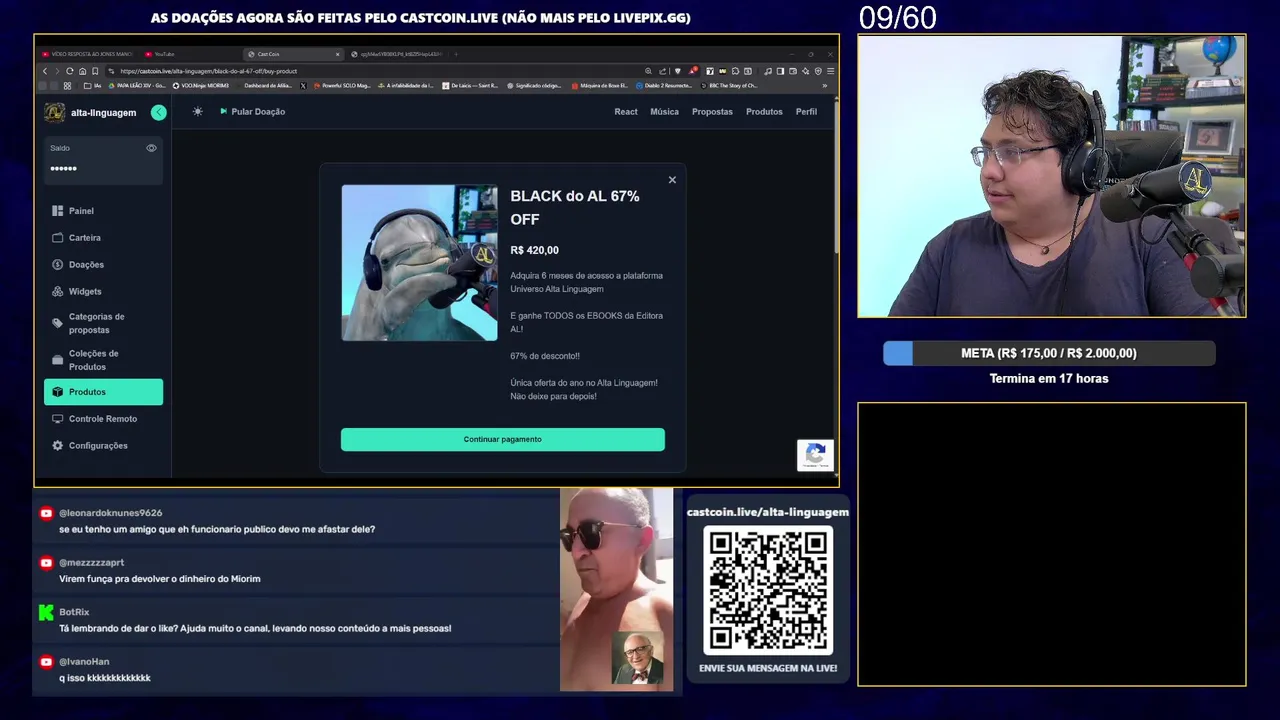This screenshot has height=720, width=1280.
Task: Click the reCAPTCHA badge
Action: pyautogui.click(x=815, y=455)
